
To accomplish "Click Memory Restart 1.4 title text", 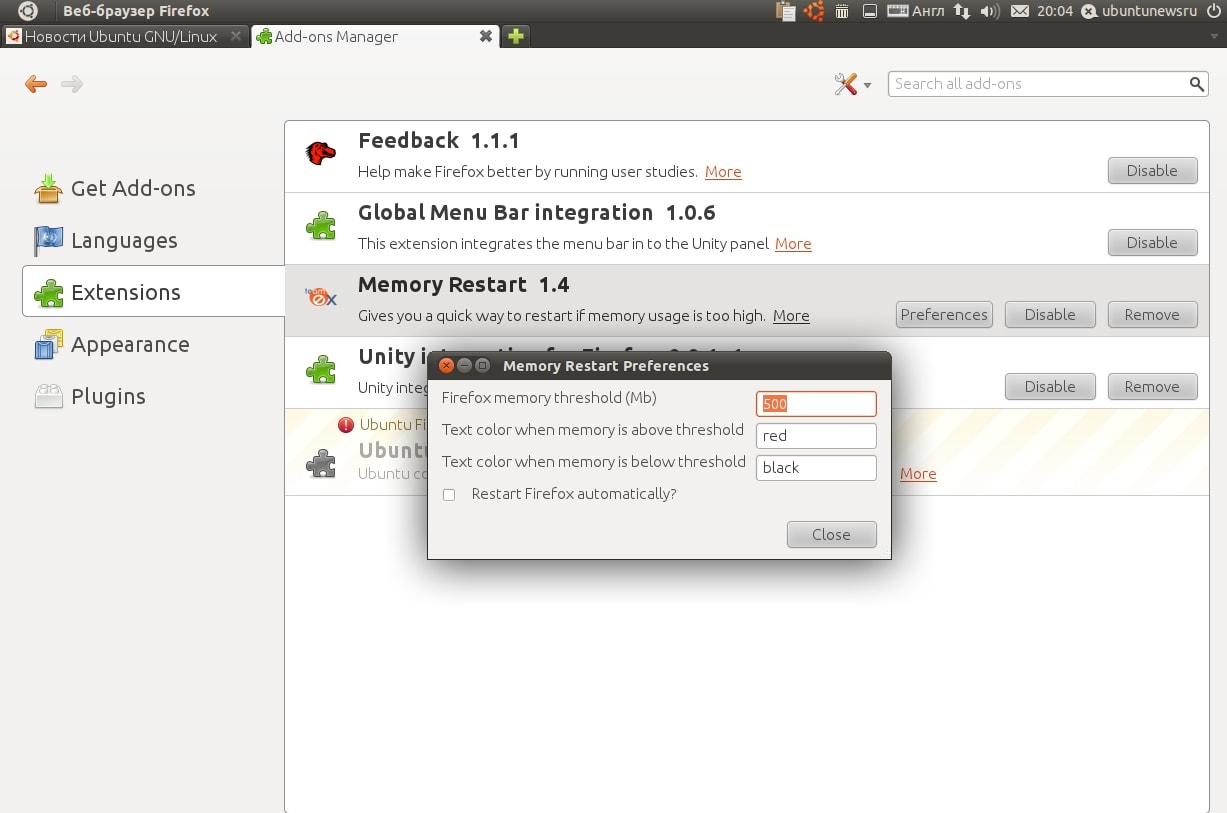I will point(464,285).
